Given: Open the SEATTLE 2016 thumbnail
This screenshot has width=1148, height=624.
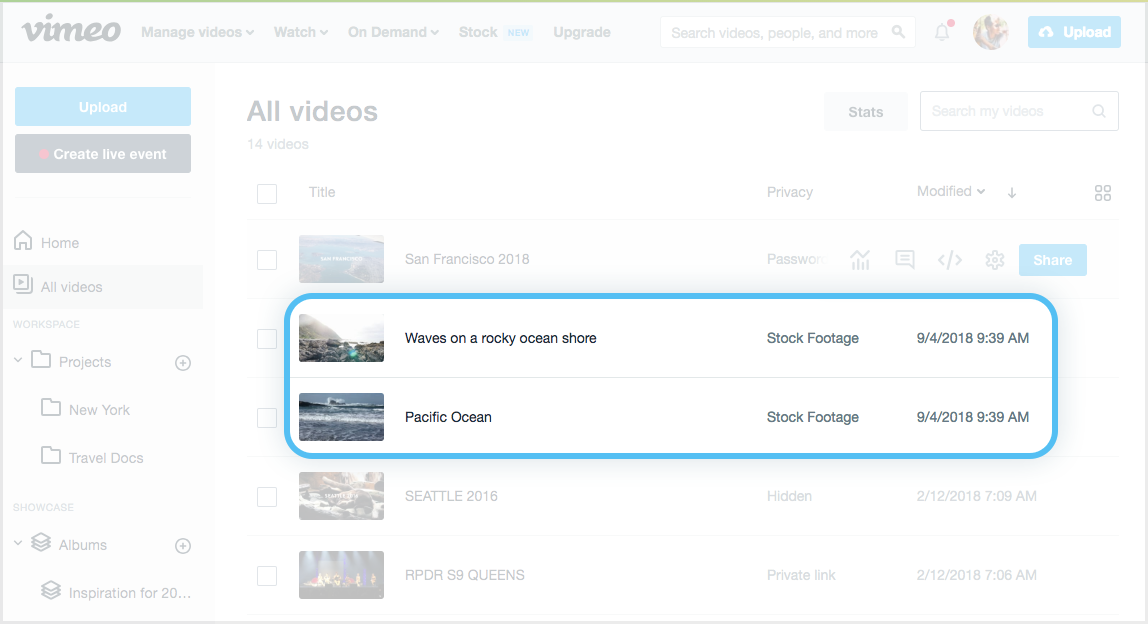Looking at the screenshot, I should pos(341,497).
